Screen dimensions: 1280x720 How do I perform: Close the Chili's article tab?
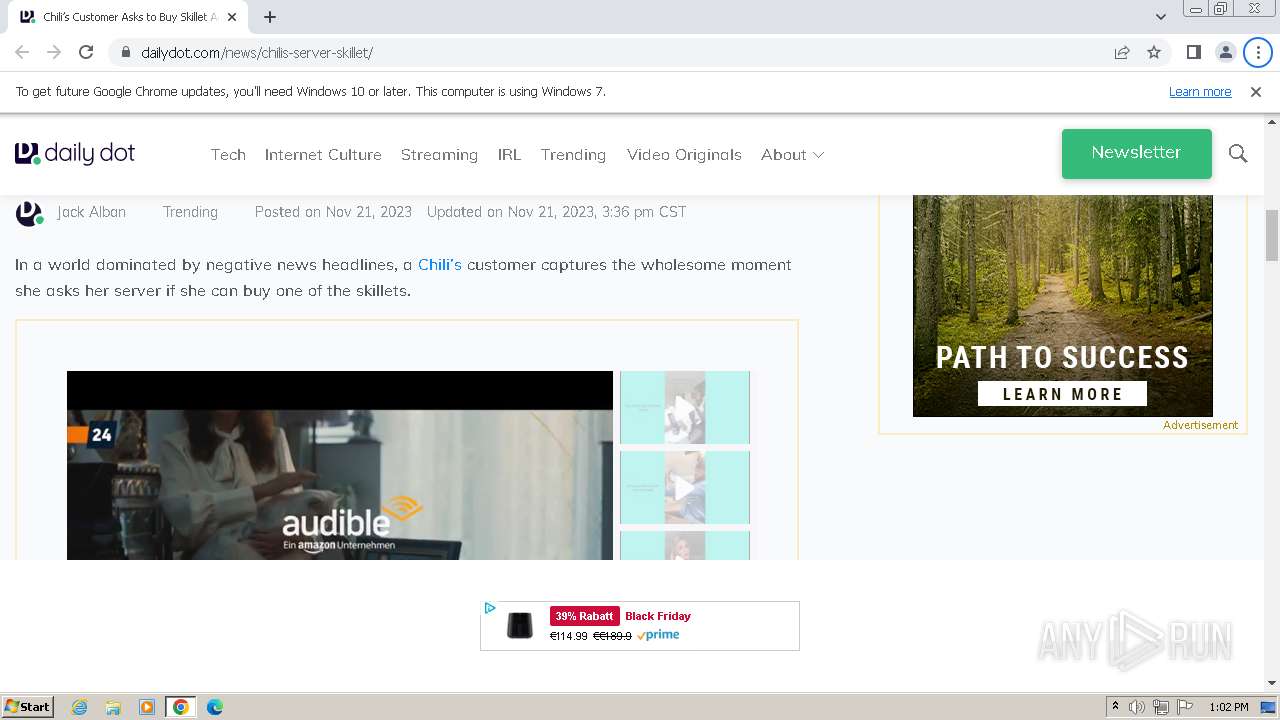(232, 17)
